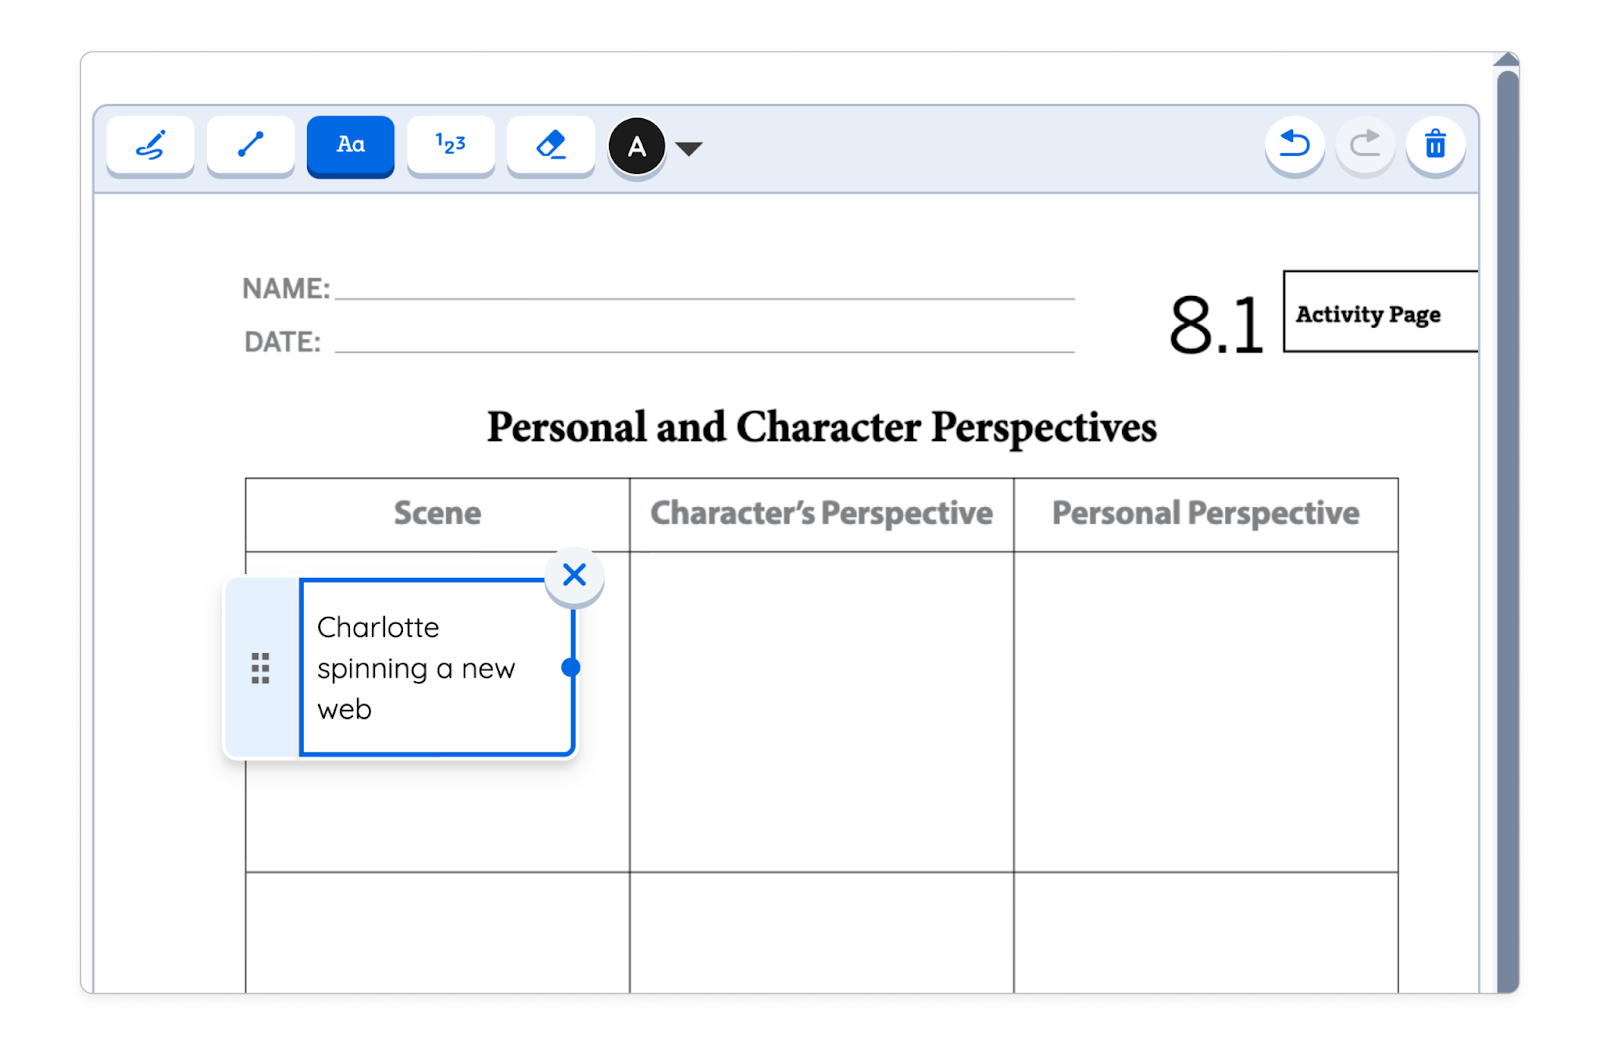Viewport: 1600px width, 1045px height.
Task: Select the freehand pen drawing tool
Action: (150, 145)
